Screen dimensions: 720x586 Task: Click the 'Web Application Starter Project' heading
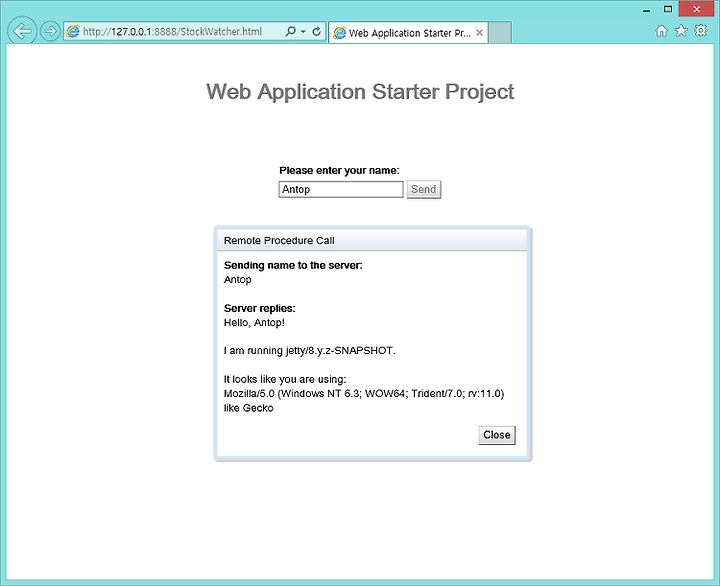[360, 91]
